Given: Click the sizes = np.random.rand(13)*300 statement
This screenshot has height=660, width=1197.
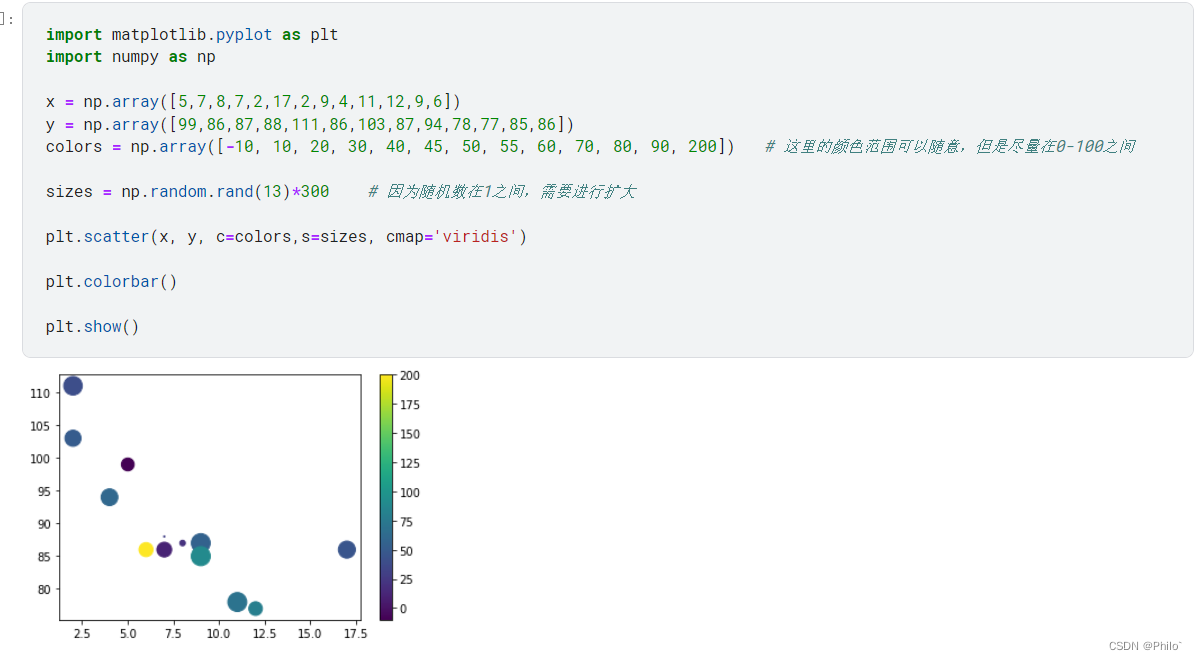Looking at the screenshot, I should click(x=188, y=192).
